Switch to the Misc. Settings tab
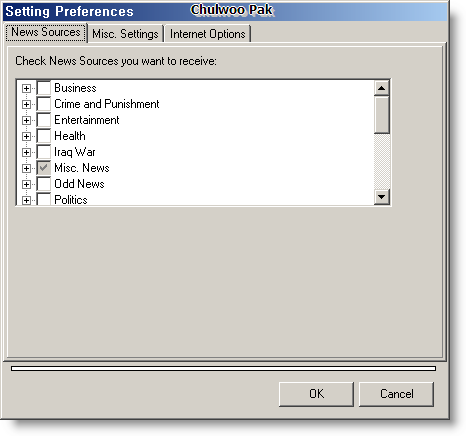466x436 pixels. pos(125,34)
